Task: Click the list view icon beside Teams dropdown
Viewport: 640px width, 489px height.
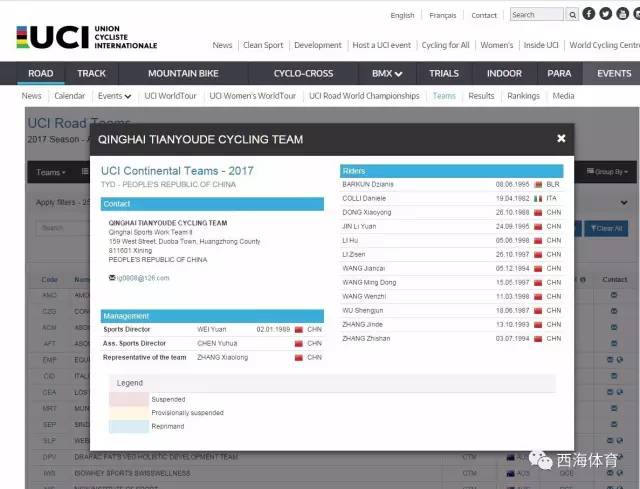Action: [x=85, y=171]
